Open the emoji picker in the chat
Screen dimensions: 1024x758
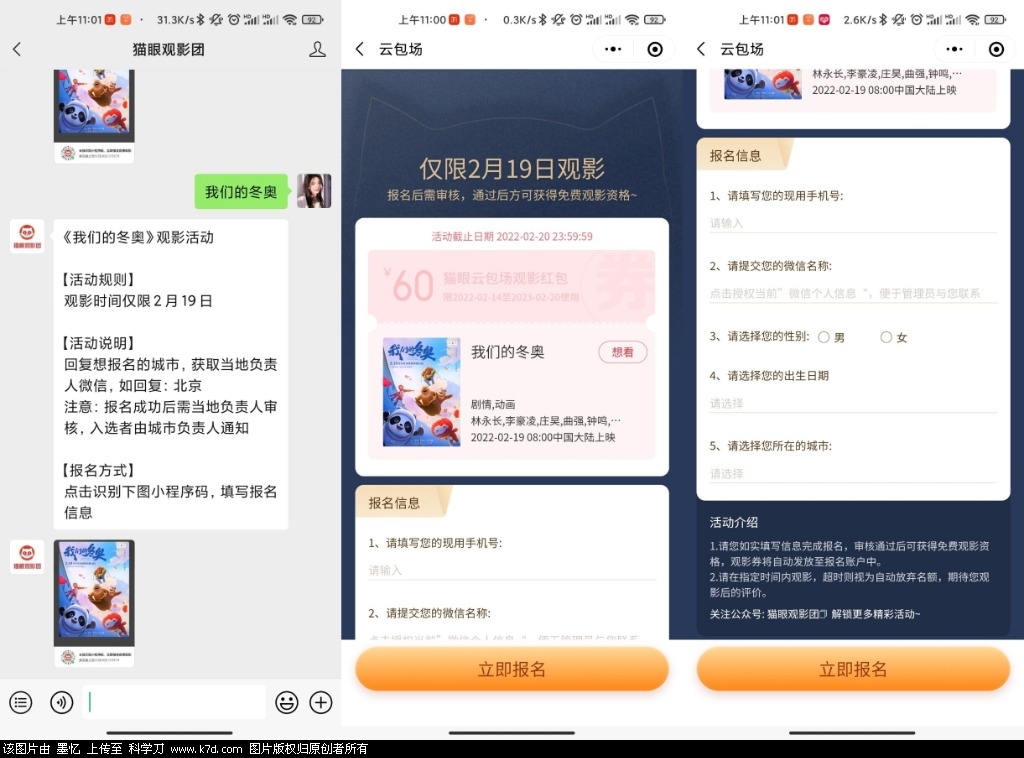point(287,703)
